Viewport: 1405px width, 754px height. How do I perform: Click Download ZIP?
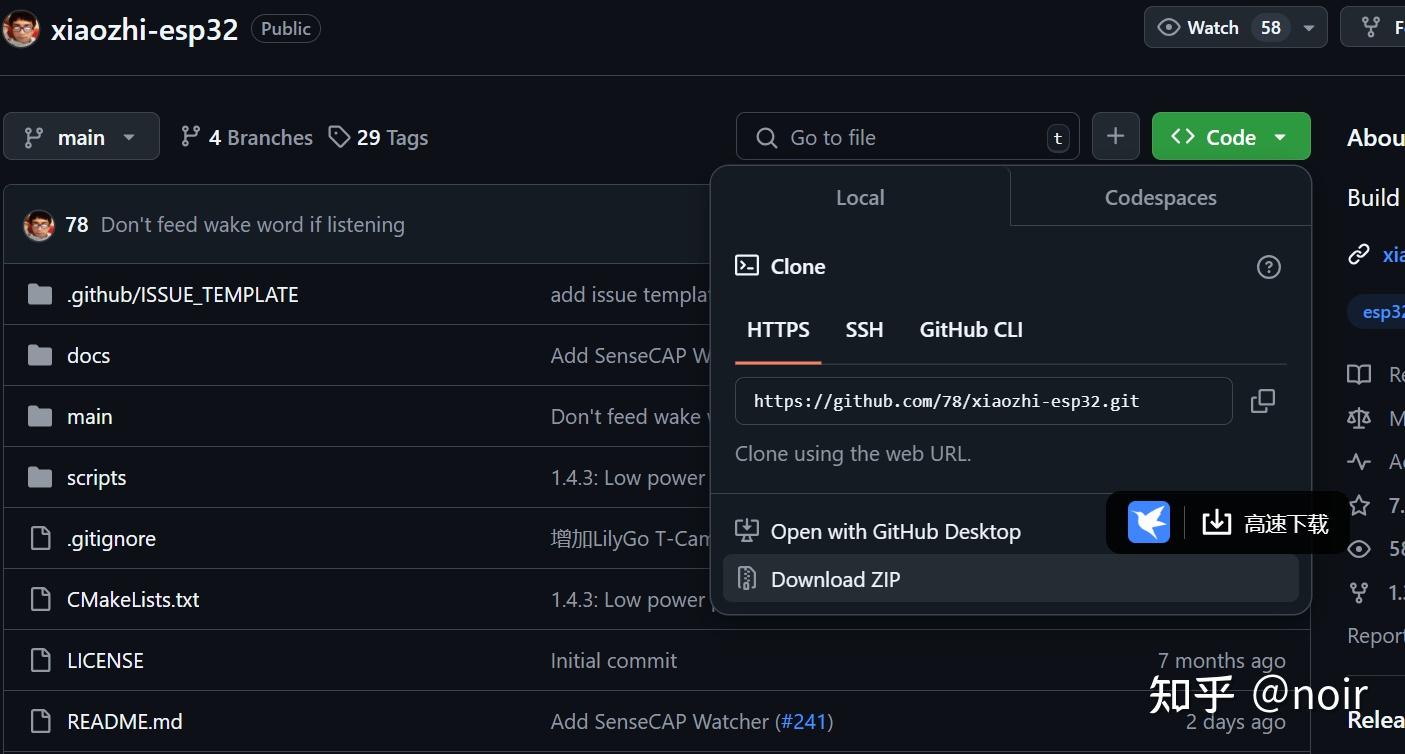(x=835, y=579)
